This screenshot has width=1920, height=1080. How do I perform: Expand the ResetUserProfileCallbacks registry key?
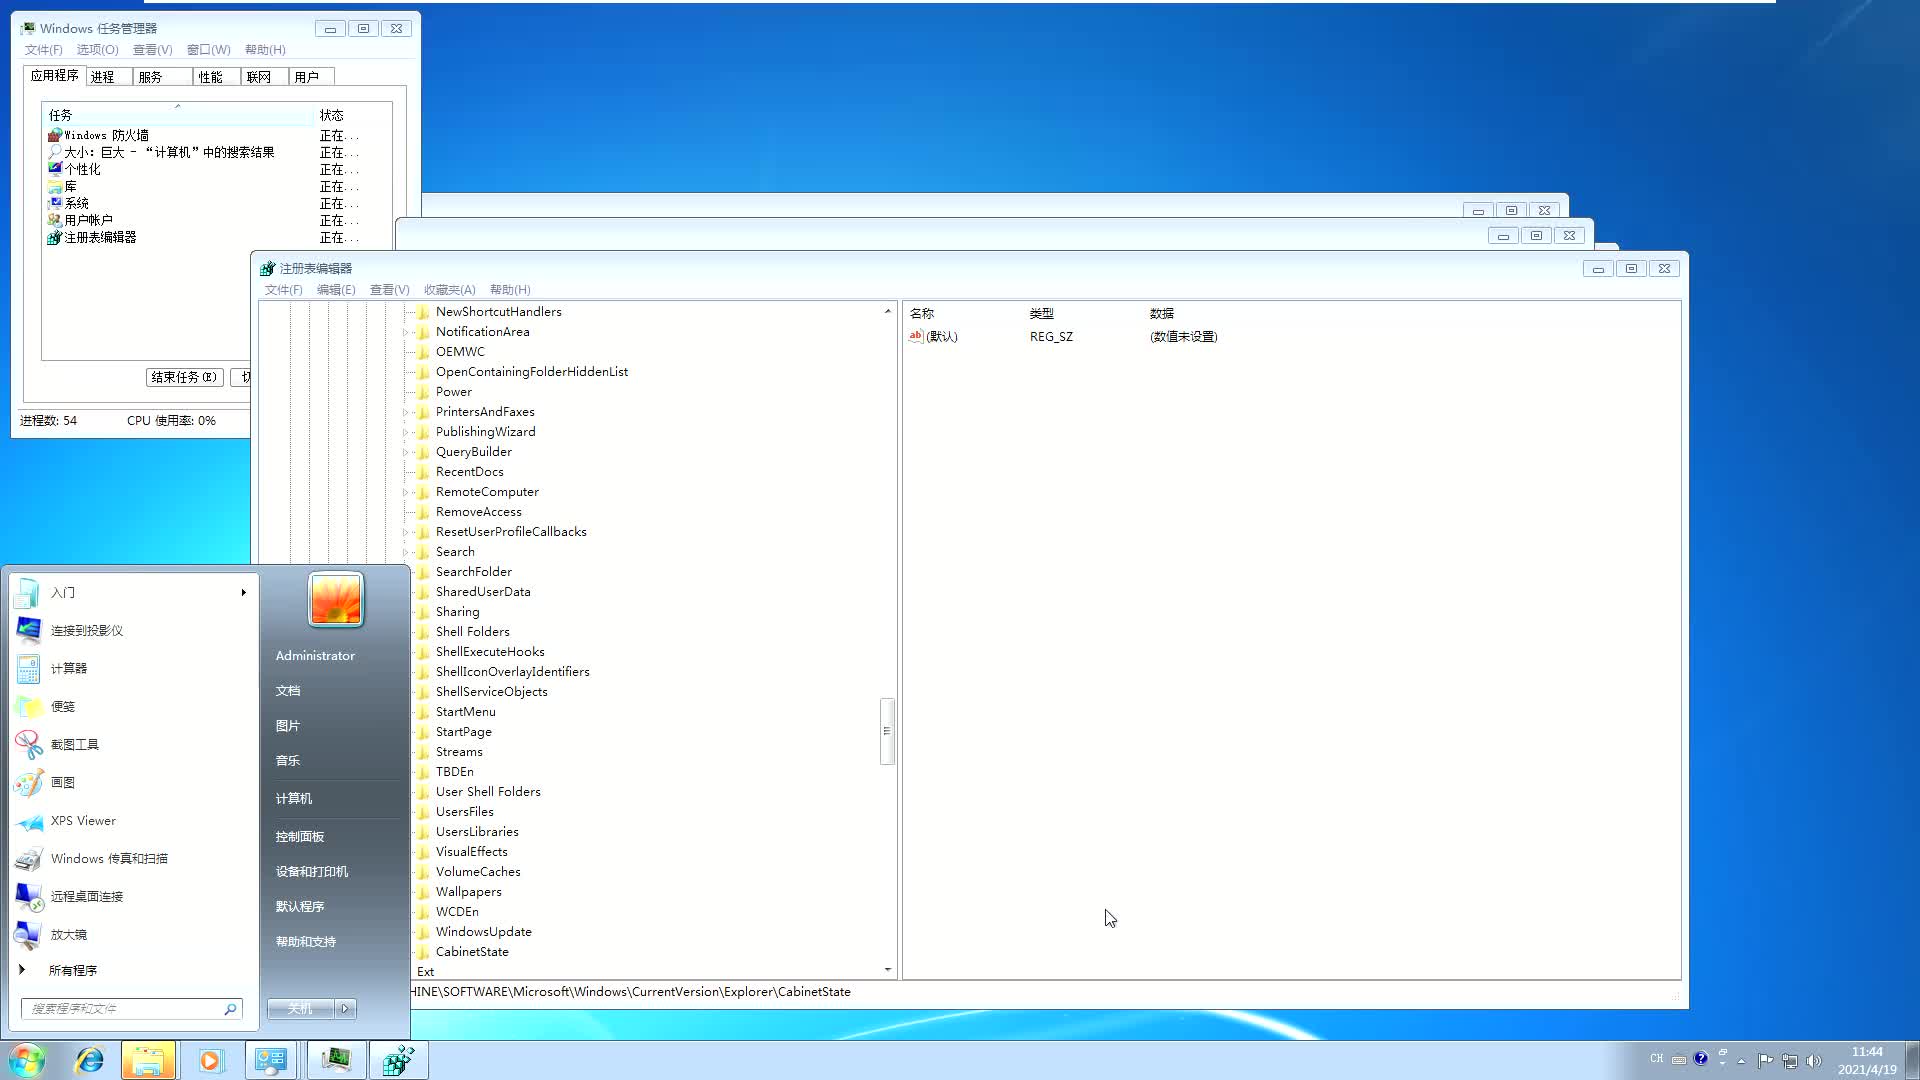[406, 532]
